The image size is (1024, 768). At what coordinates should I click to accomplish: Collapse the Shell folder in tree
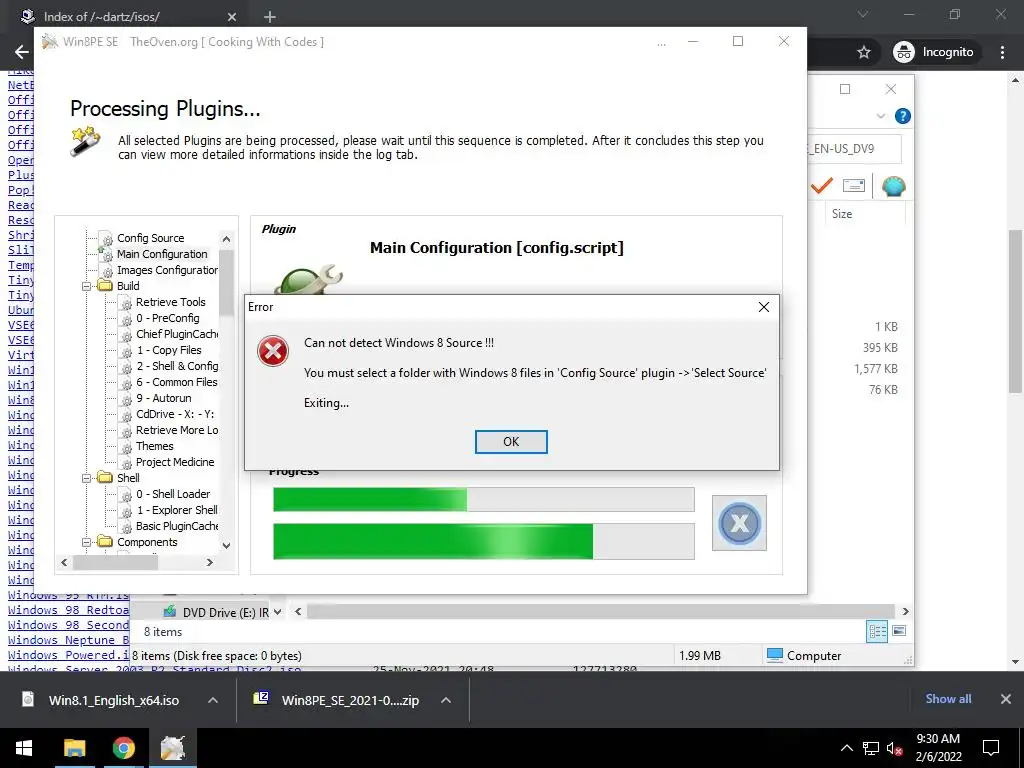click(x=86, y=478)
